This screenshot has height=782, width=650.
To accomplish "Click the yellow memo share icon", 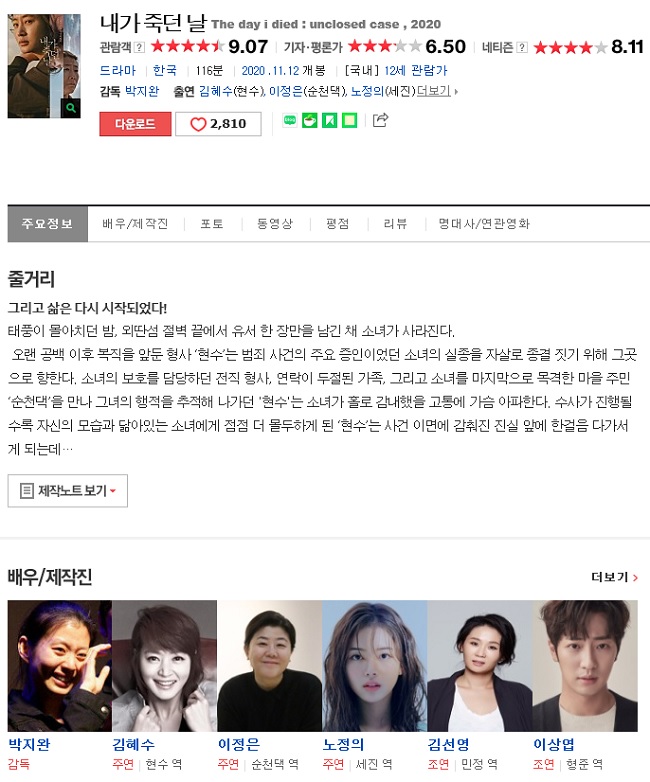I will (x=349, y=120).
